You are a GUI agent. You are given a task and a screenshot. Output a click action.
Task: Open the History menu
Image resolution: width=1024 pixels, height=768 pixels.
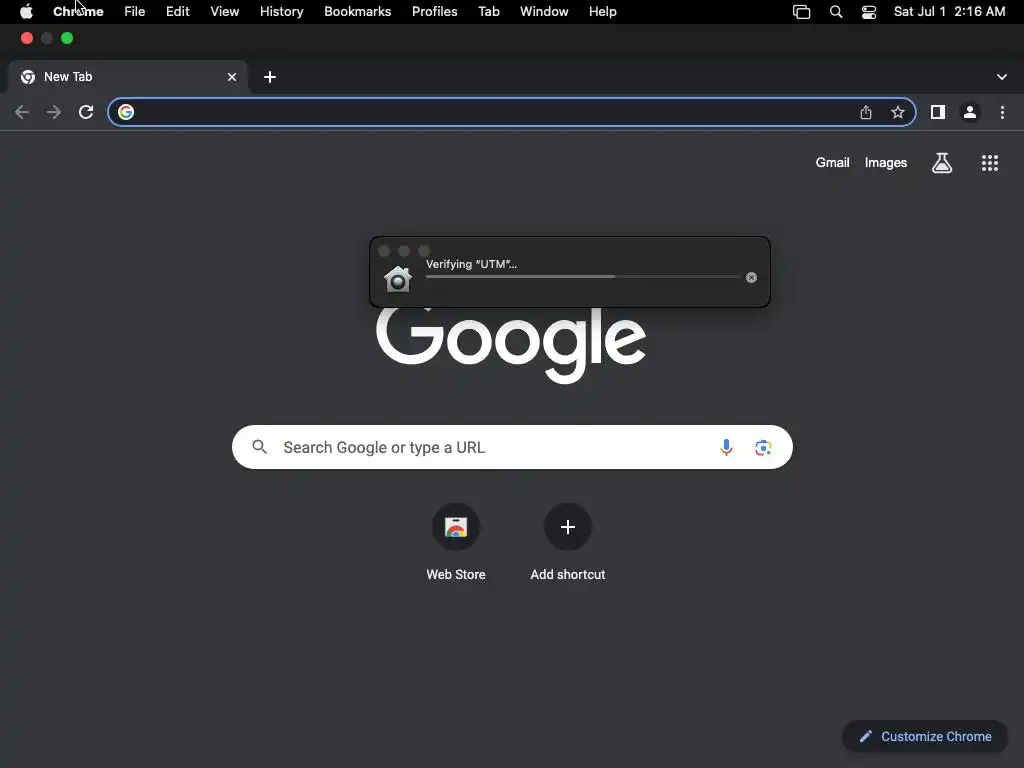[x=281, y=12]
